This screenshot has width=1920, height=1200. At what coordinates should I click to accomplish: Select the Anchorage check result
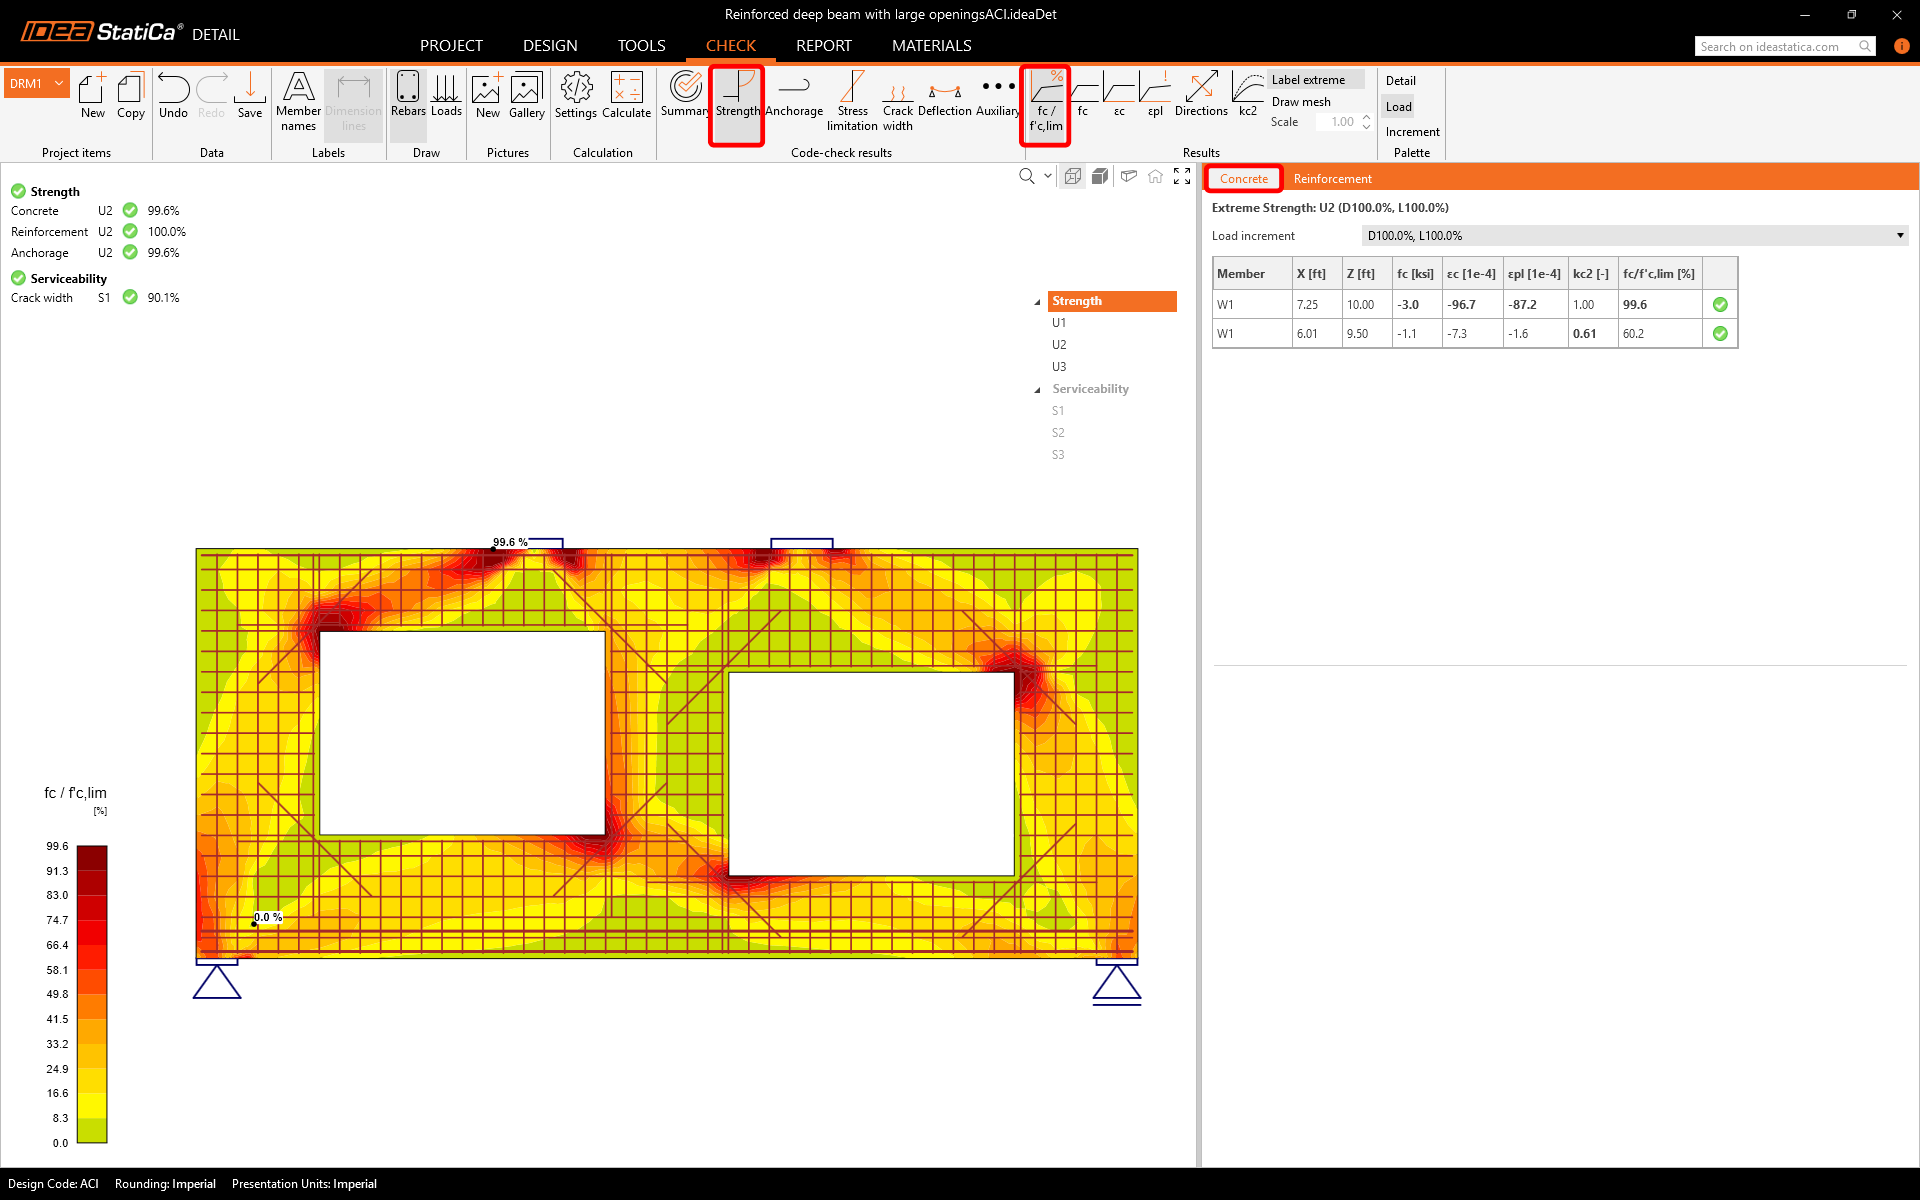tap(794, 95)
